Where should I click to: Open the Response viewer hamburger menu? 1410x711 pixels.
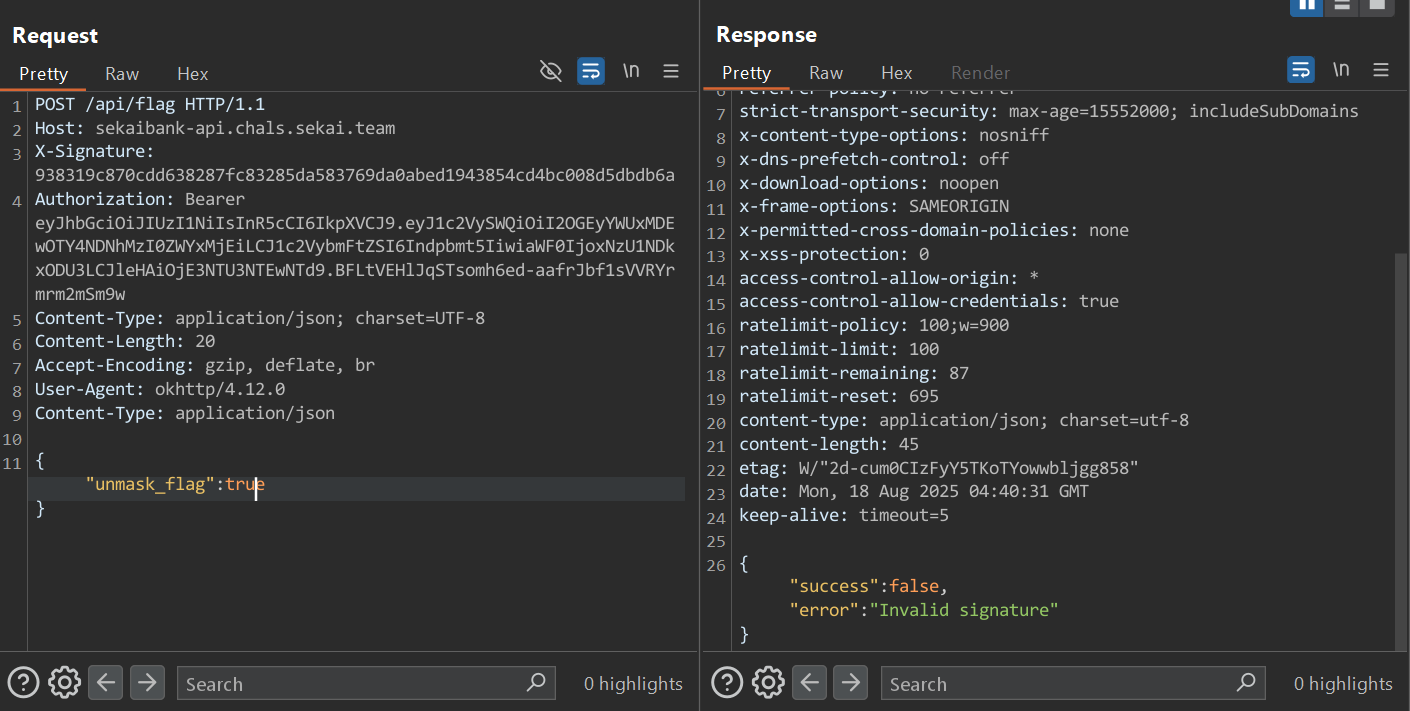point(1381,70)
